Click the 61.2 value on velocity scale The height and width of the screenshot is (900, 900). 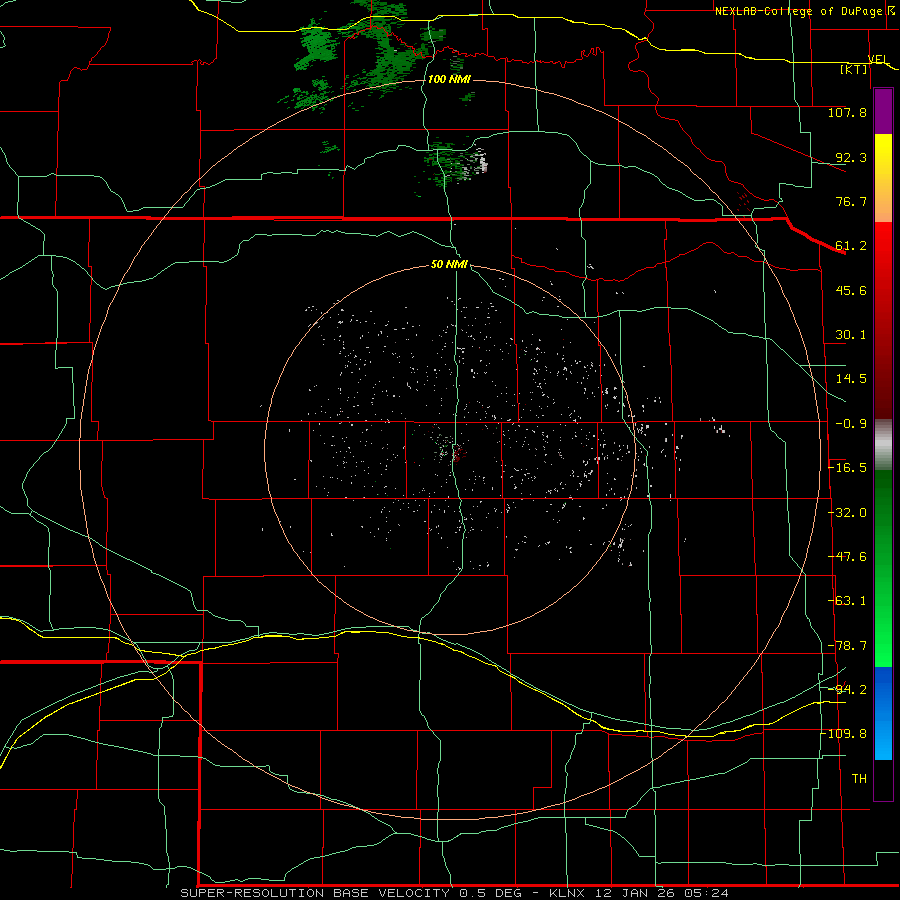click(851, 246)
